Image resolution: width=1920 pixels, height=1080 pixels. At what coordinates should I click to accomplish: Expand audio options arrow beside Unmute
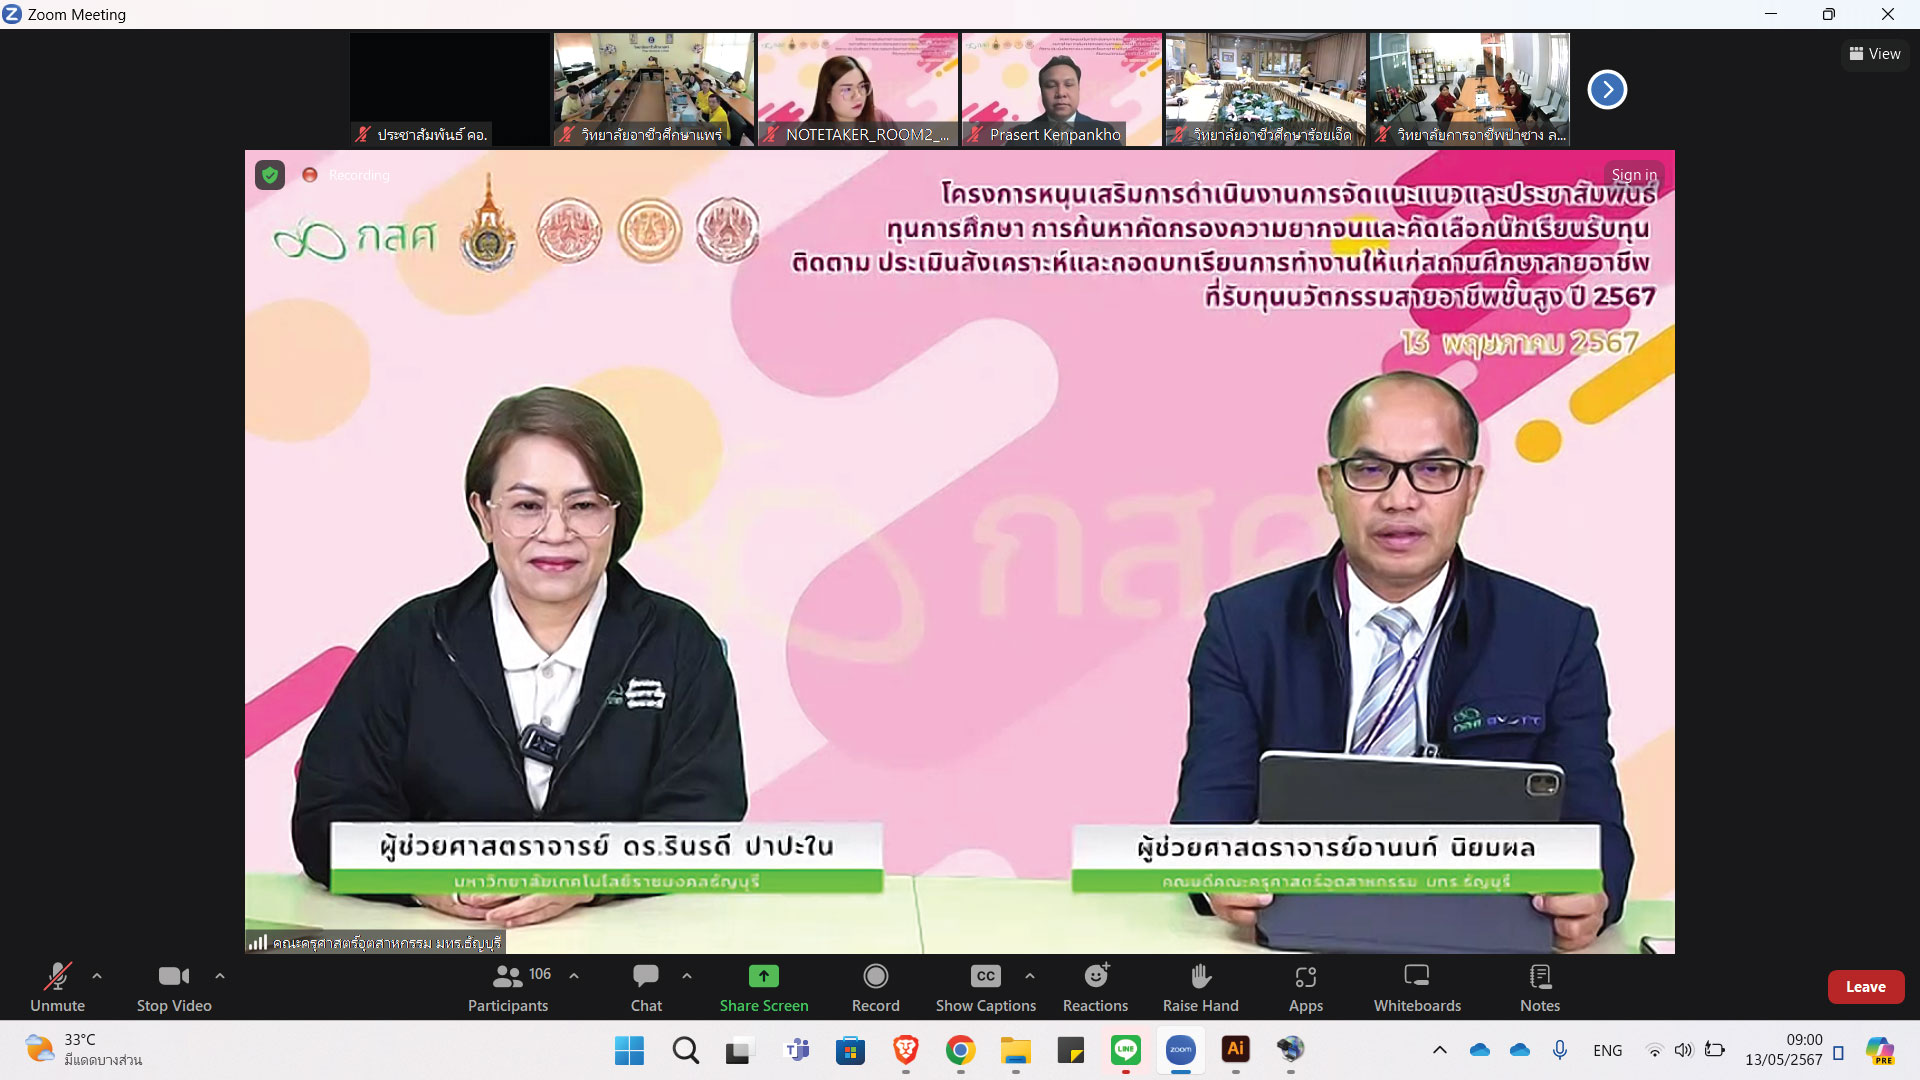click(97, 976)
